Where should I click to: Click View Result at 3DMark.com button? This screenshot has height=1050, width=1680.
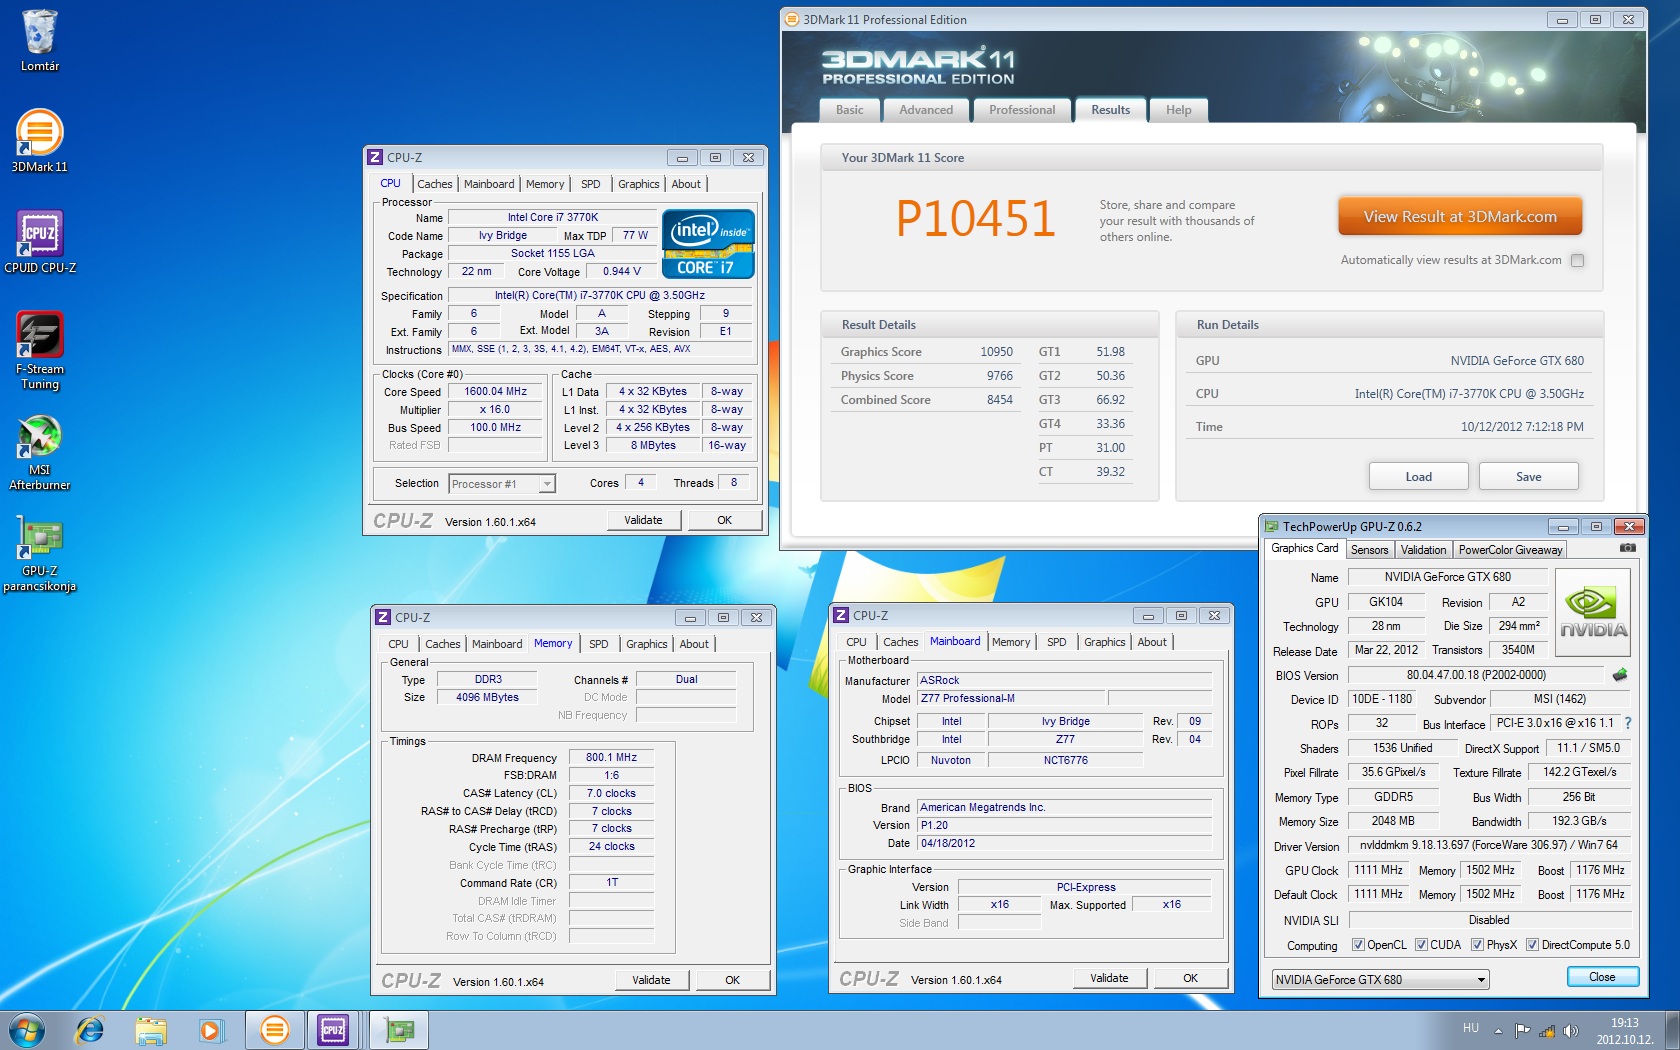(1460, 217)
